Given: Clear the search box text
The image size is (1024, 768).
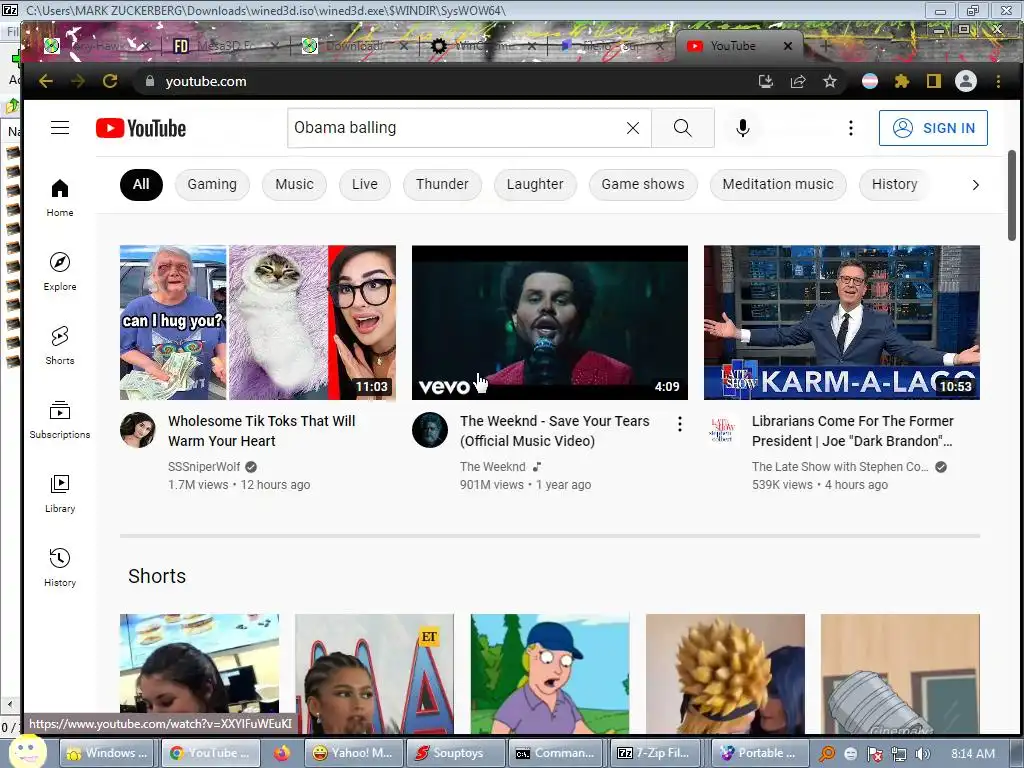Looking at the screenshot, I should point(633,128).
